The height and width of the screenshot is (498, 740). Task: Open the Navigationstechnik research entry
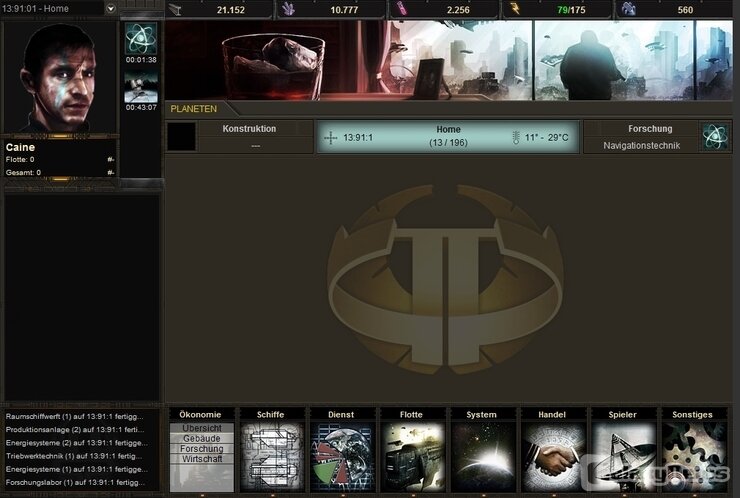641,146
